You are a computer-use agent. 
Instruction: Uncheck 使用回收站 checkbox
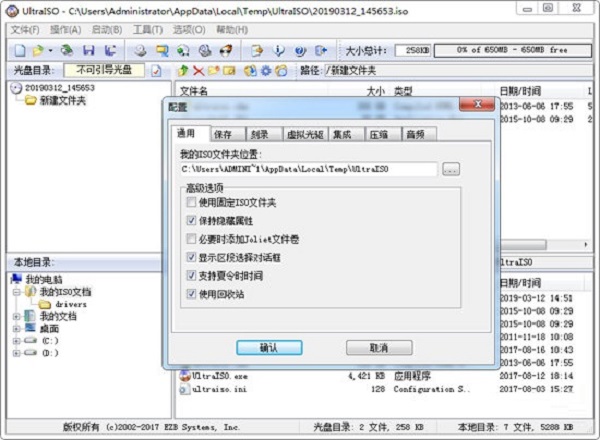191,294
